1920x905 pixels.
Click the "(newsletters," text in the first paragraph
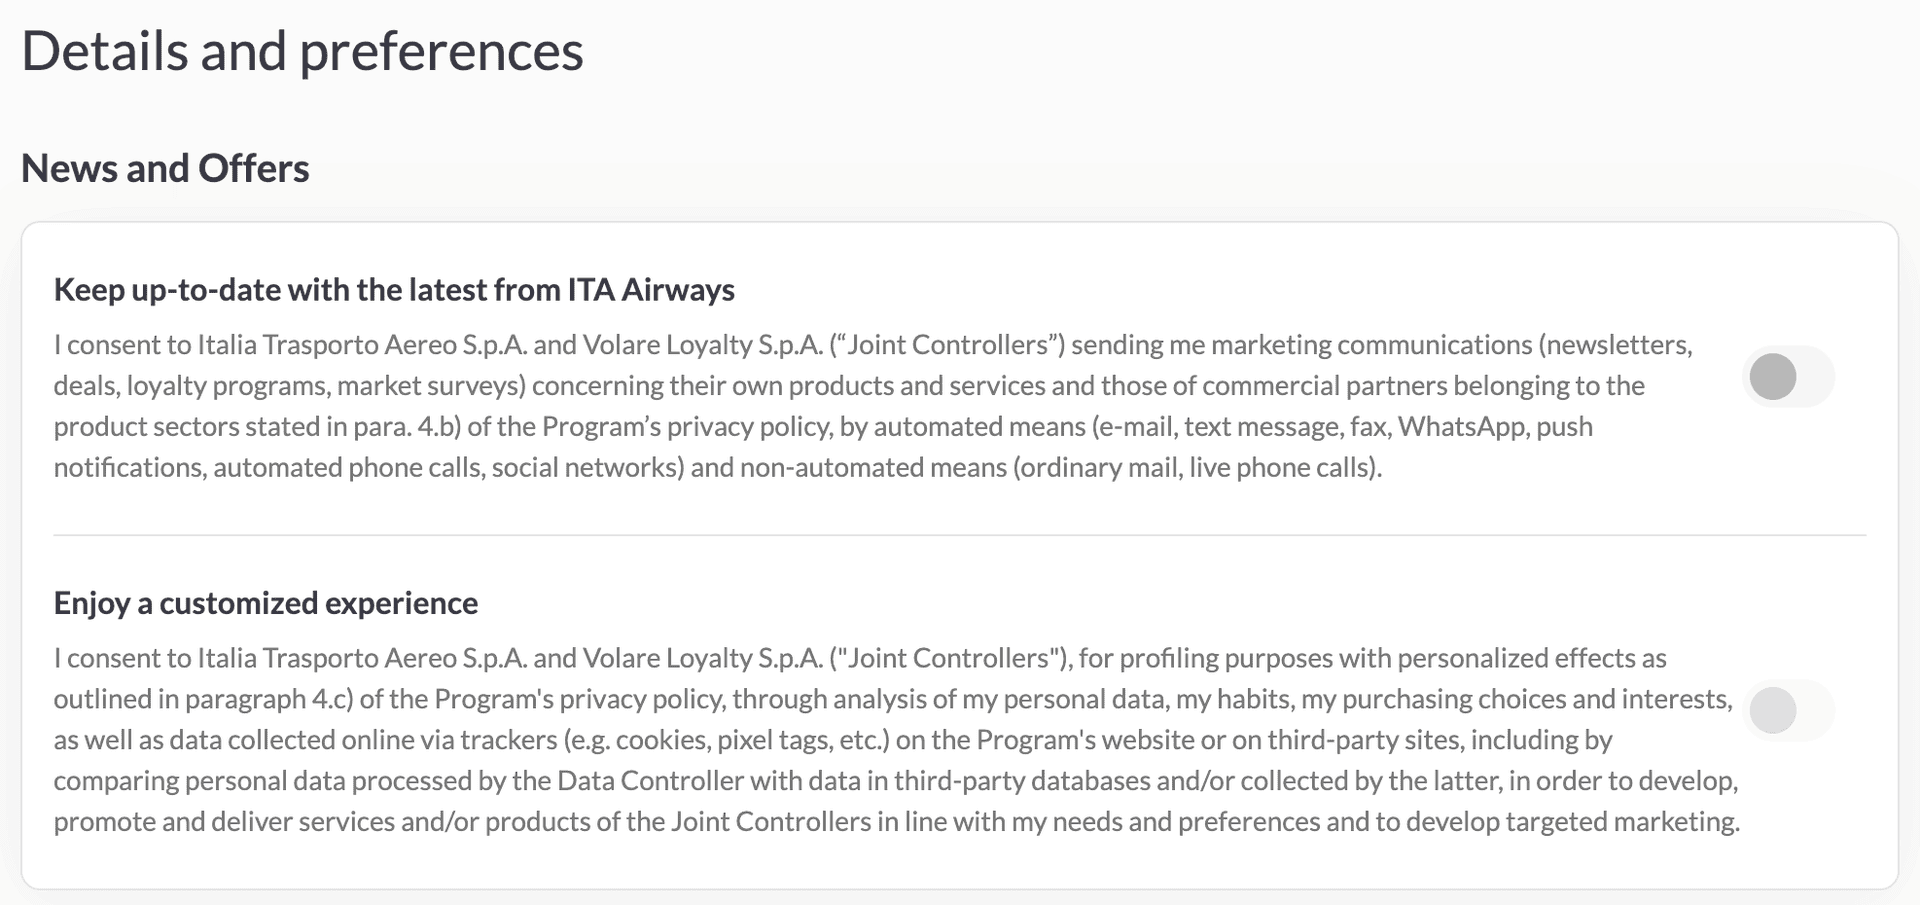(x=1615, y=345)
